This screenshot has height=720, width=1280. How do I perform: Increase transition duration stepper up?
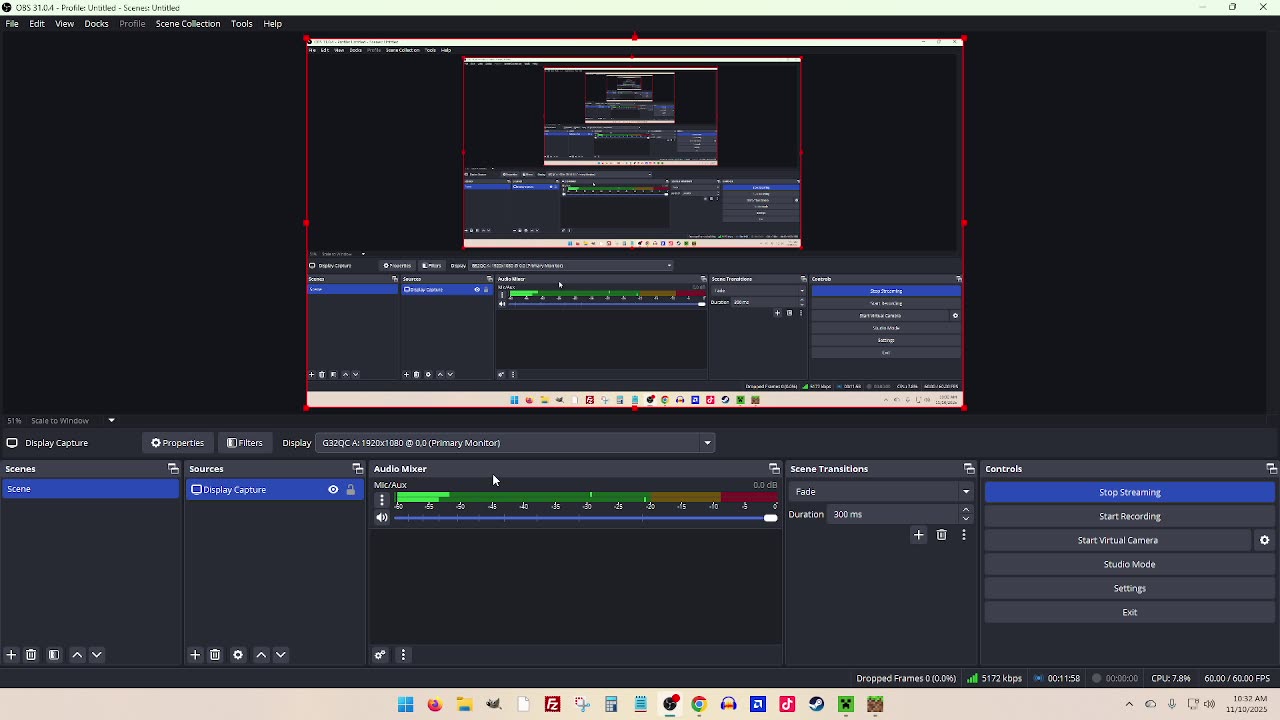966,510
